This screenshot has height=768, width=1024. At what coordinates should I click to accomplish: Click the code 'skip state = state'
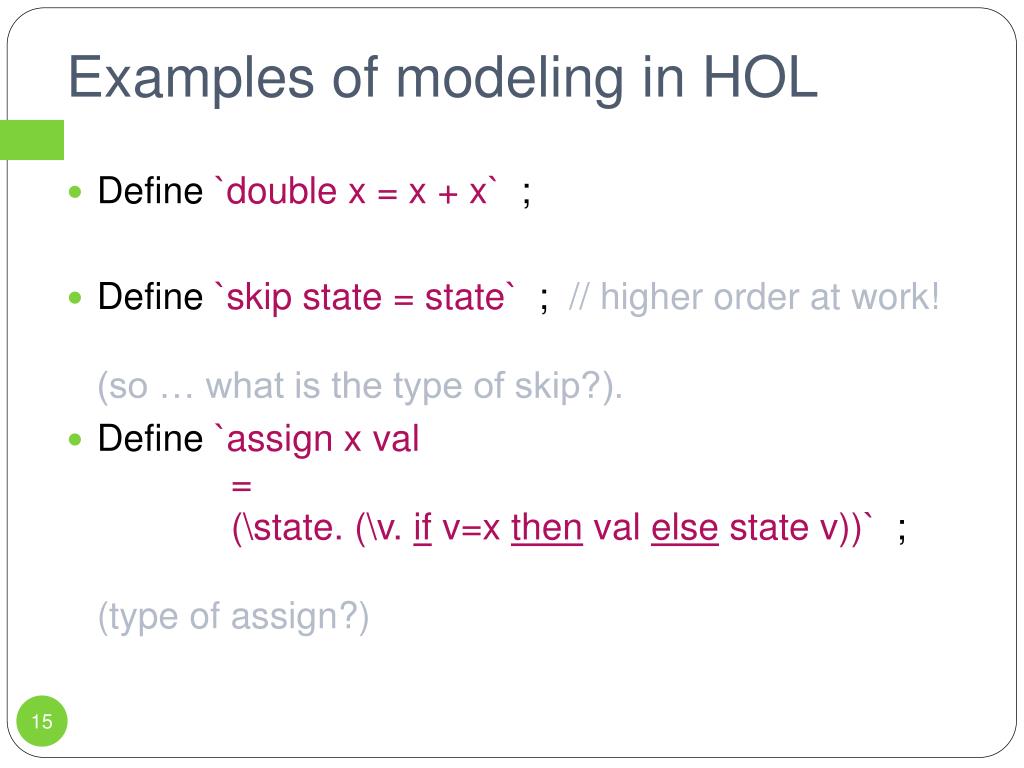click(366, 298)
